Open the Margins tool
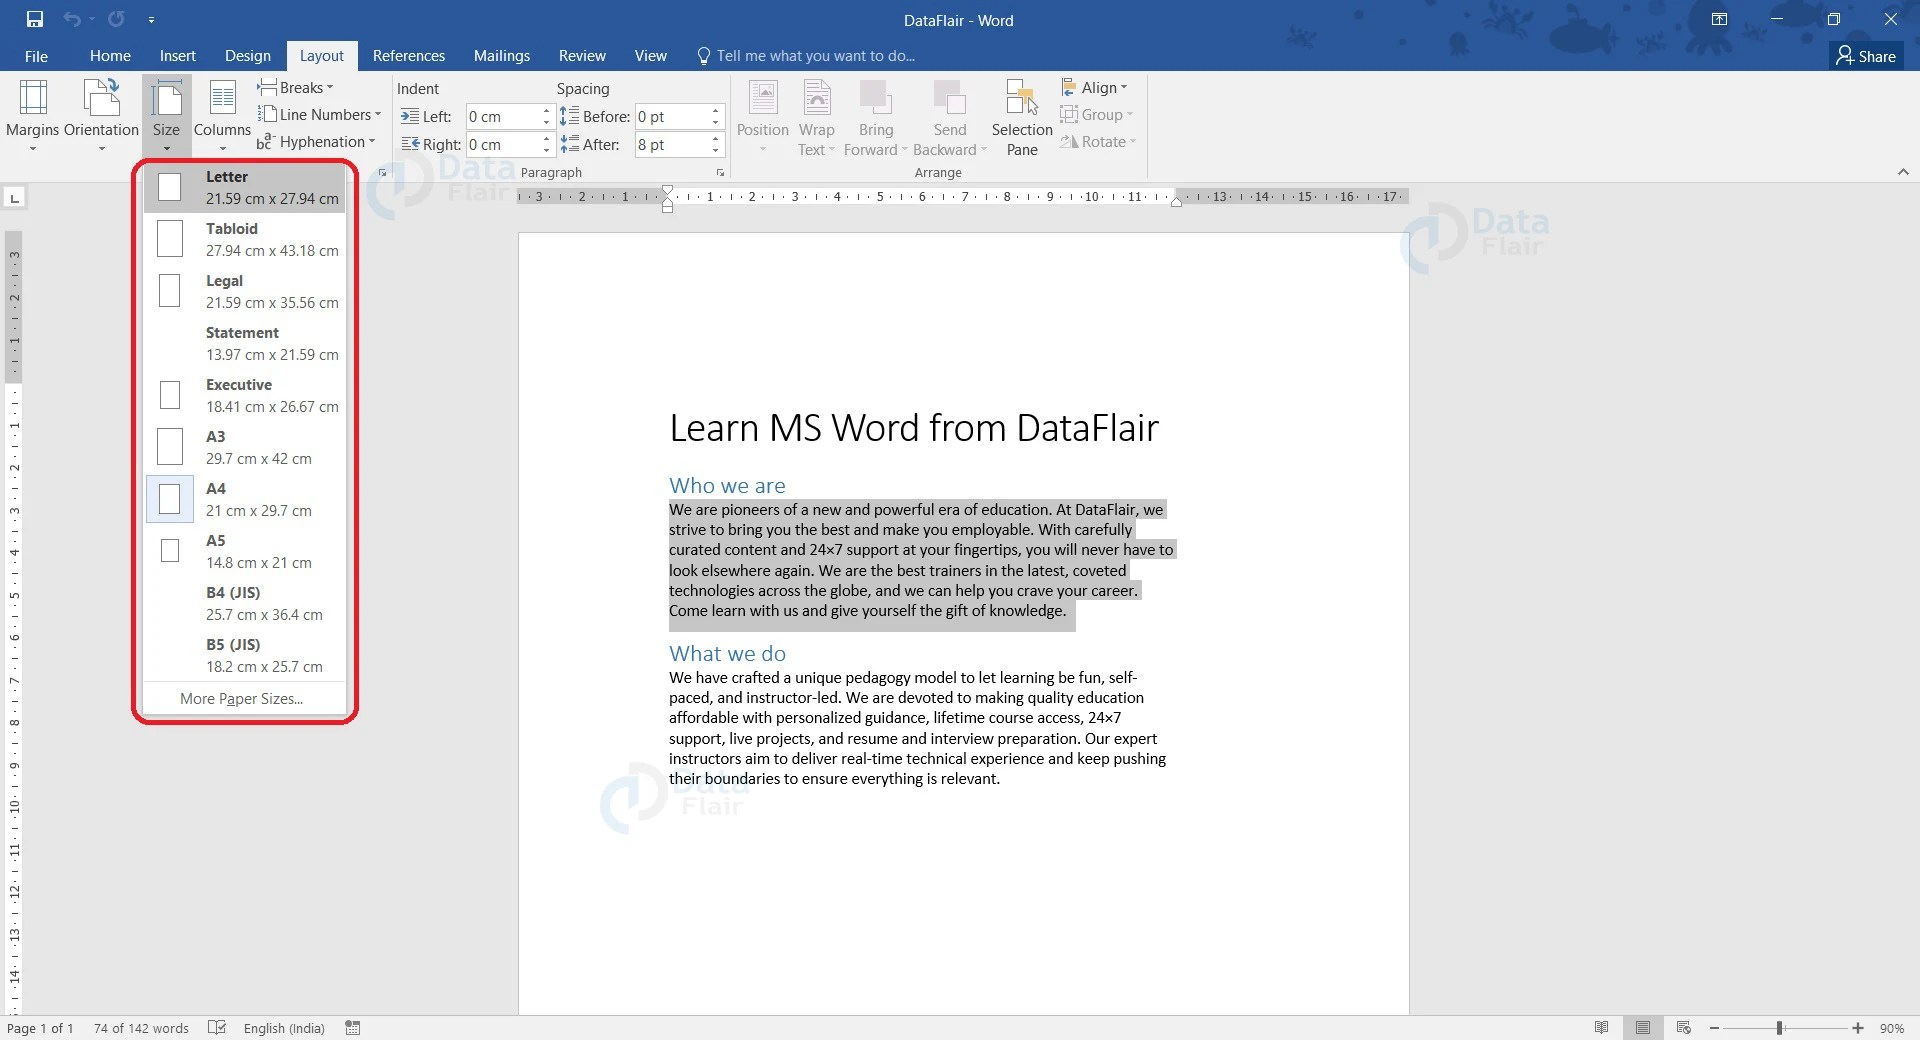Screen dimensions: 1920x1040 33,110
